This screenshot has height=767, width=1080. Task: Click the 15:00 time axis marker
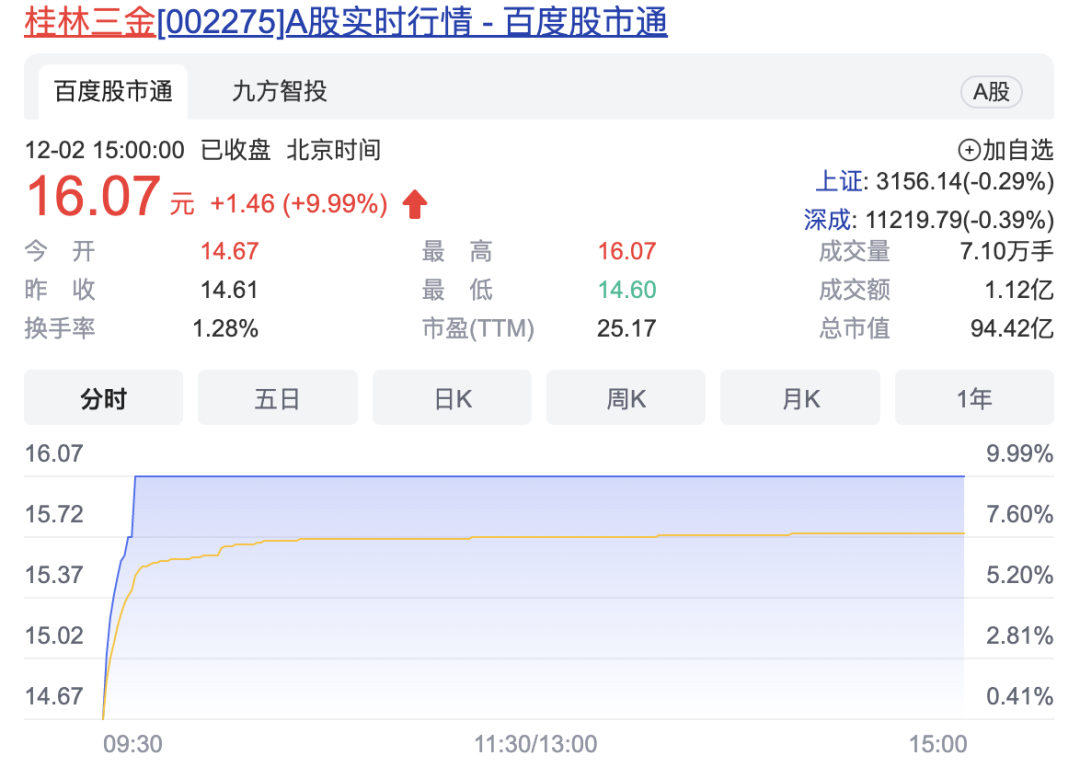937,744
